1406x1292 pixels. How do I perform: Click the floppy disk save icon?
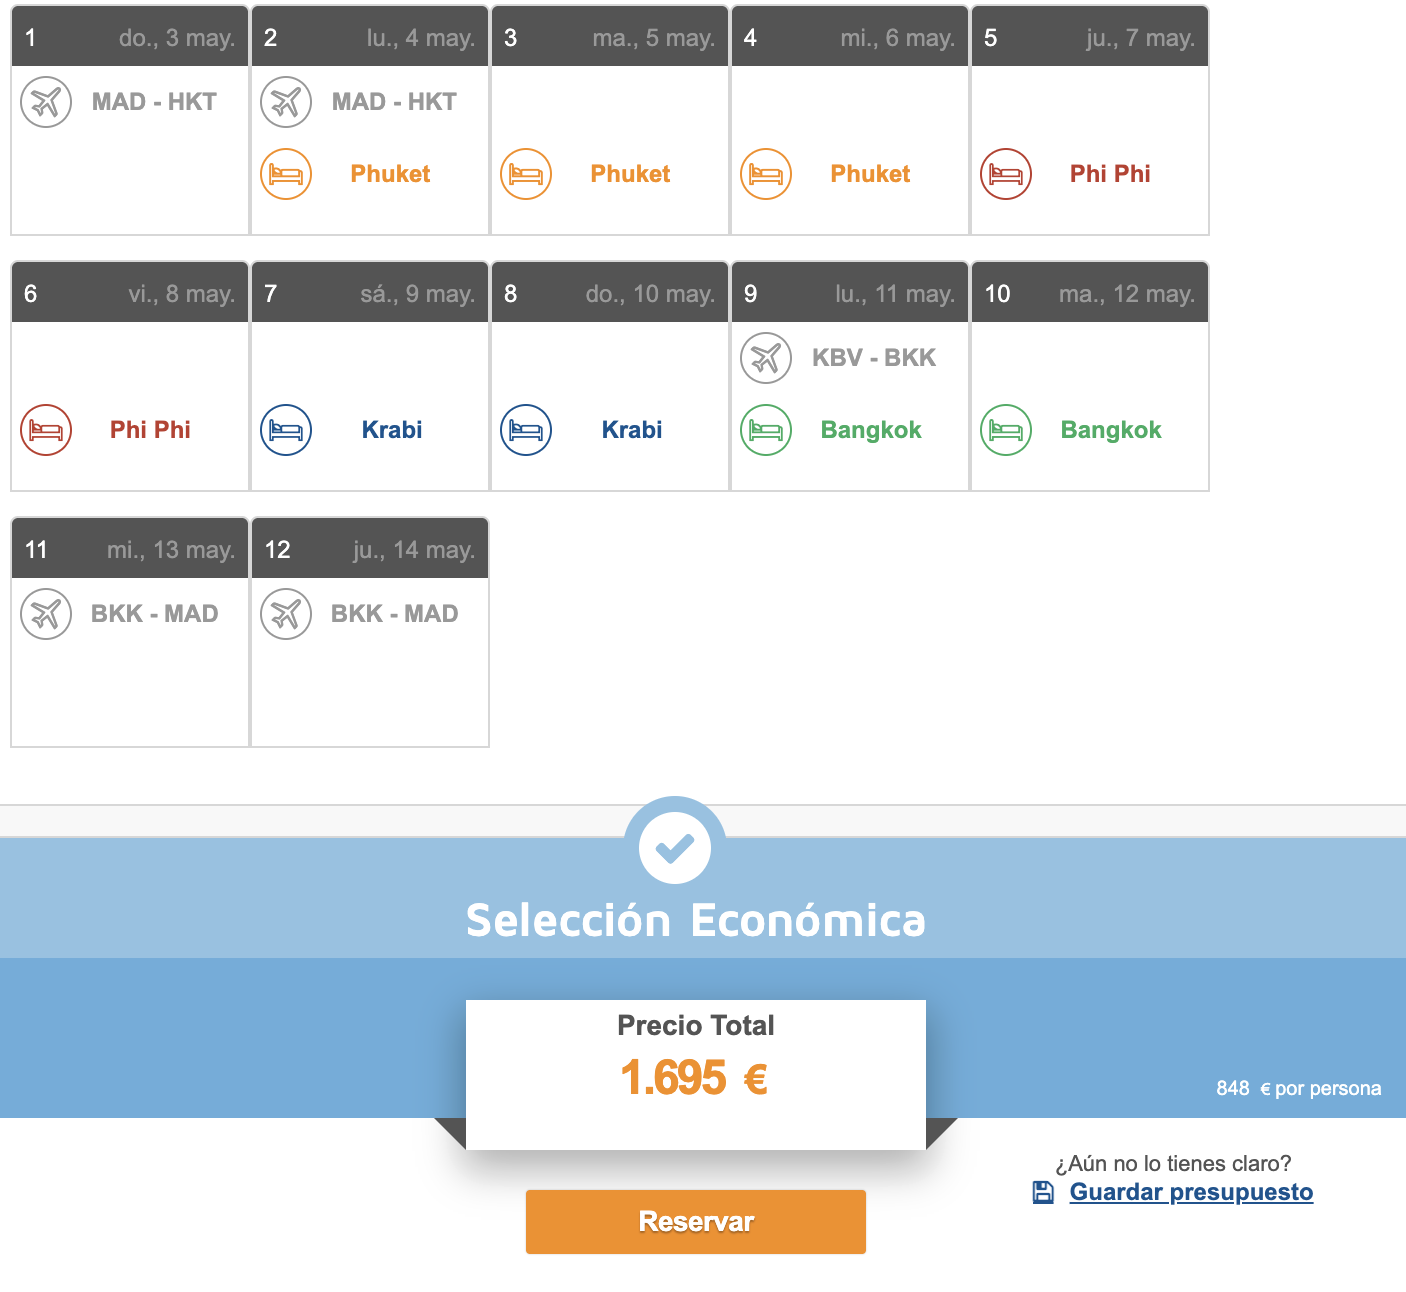coord(1043,1192)
